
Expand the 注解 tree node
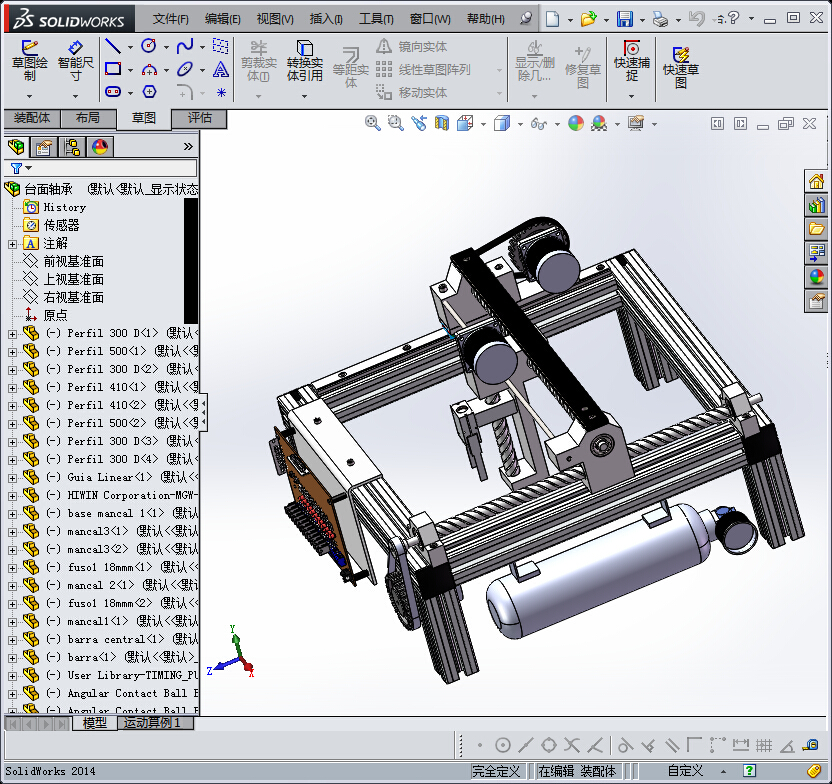pyautogui.click(x=12, y=244)
